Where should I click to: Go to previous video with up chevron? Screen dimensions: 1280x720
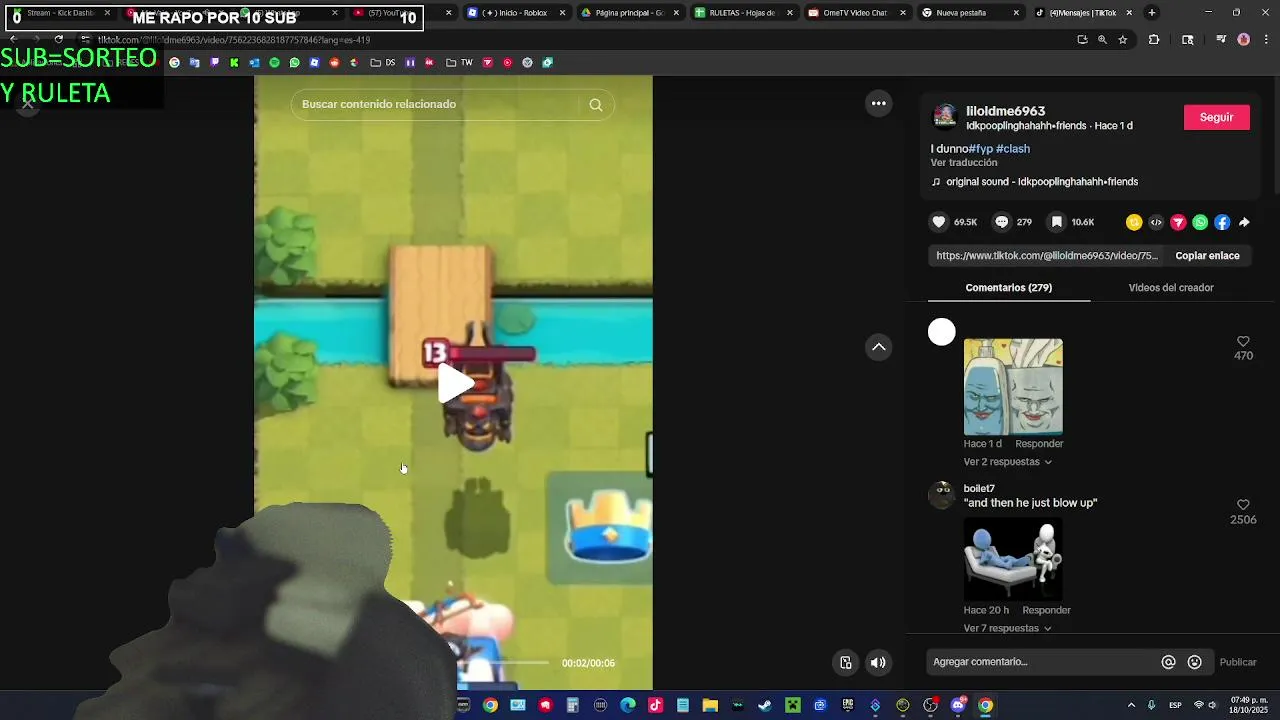[878, 347]
